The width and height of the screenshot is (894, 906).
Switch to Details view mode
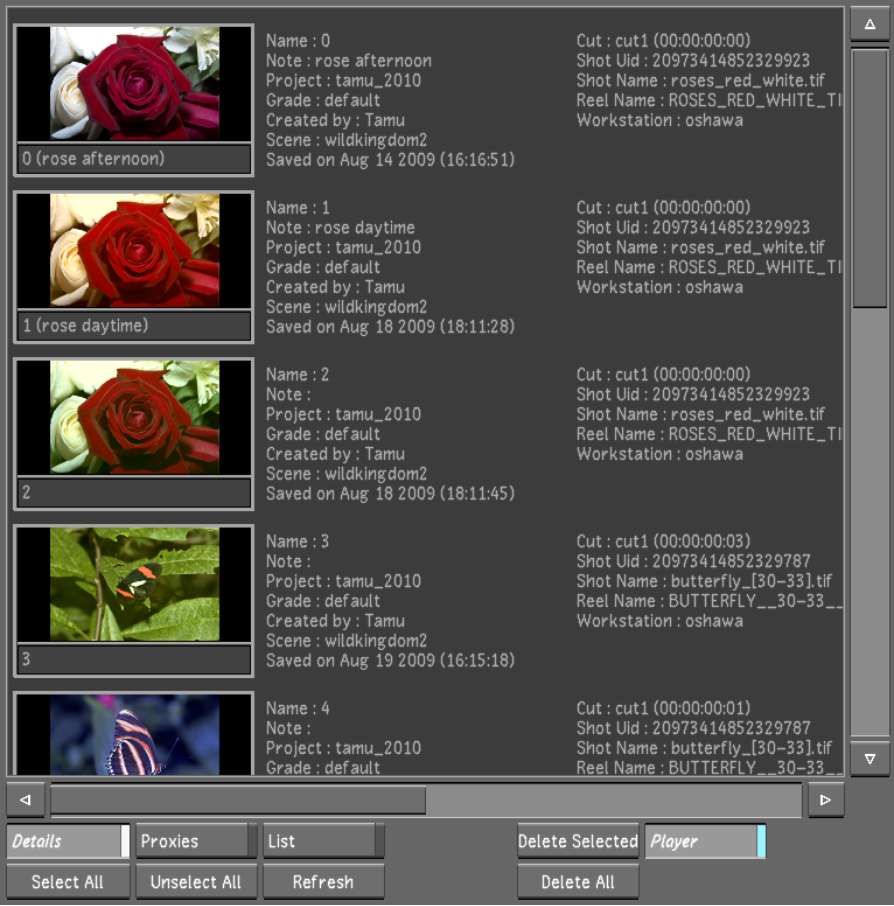[68, 841]
